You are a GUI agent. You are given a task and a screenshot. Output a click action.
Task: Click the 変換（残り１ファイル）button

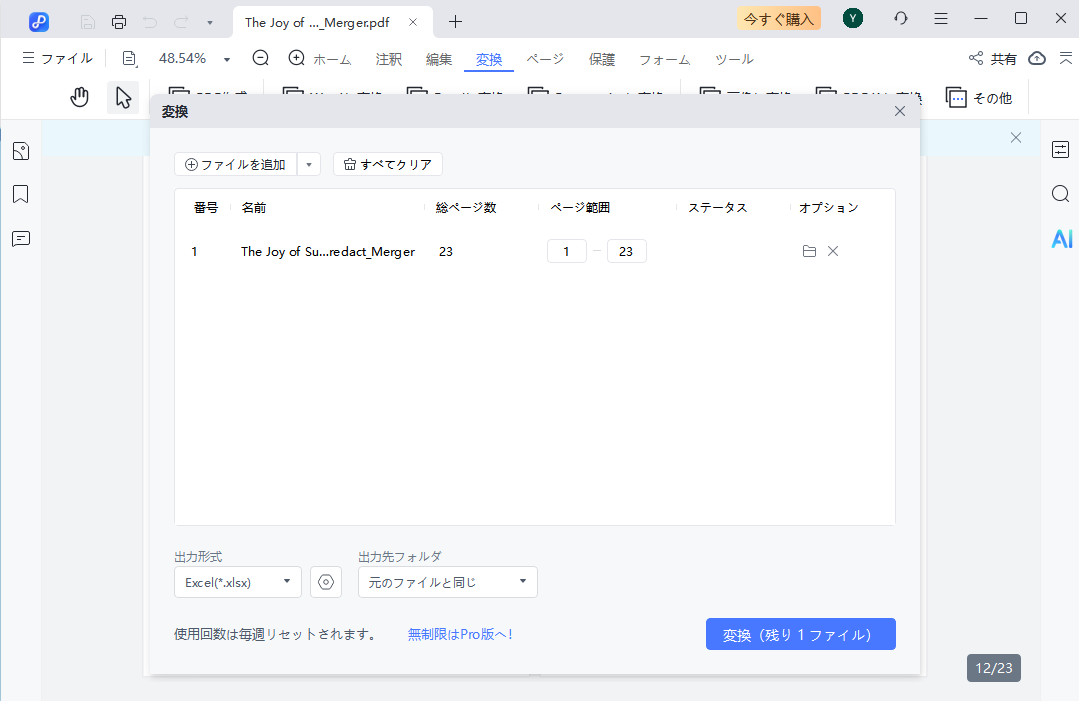click(x=800, y=634)
